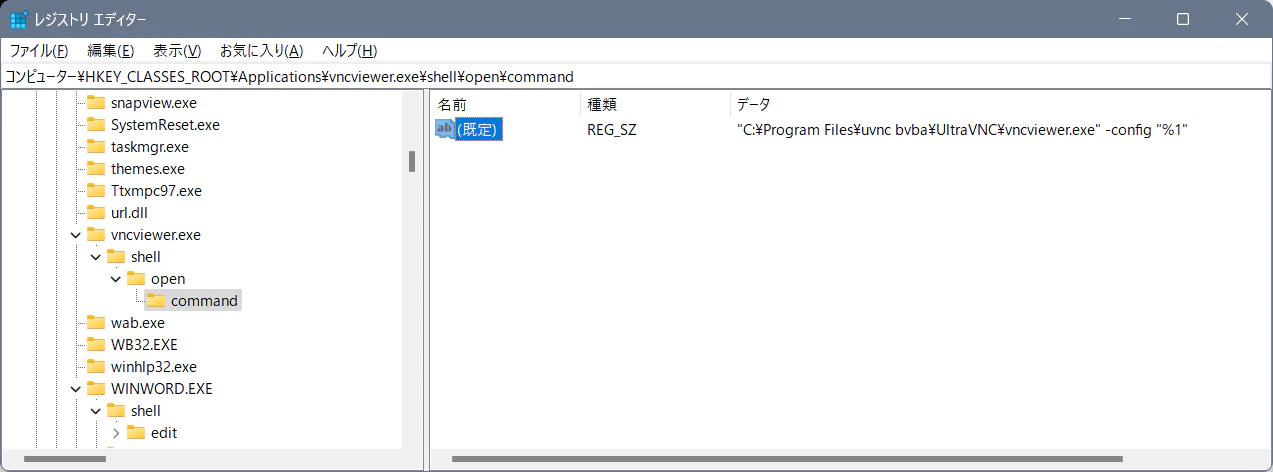Select the SystemReset.exe key
The height and width of the screenshot is (472, 1273).
(x=165, y=125)
